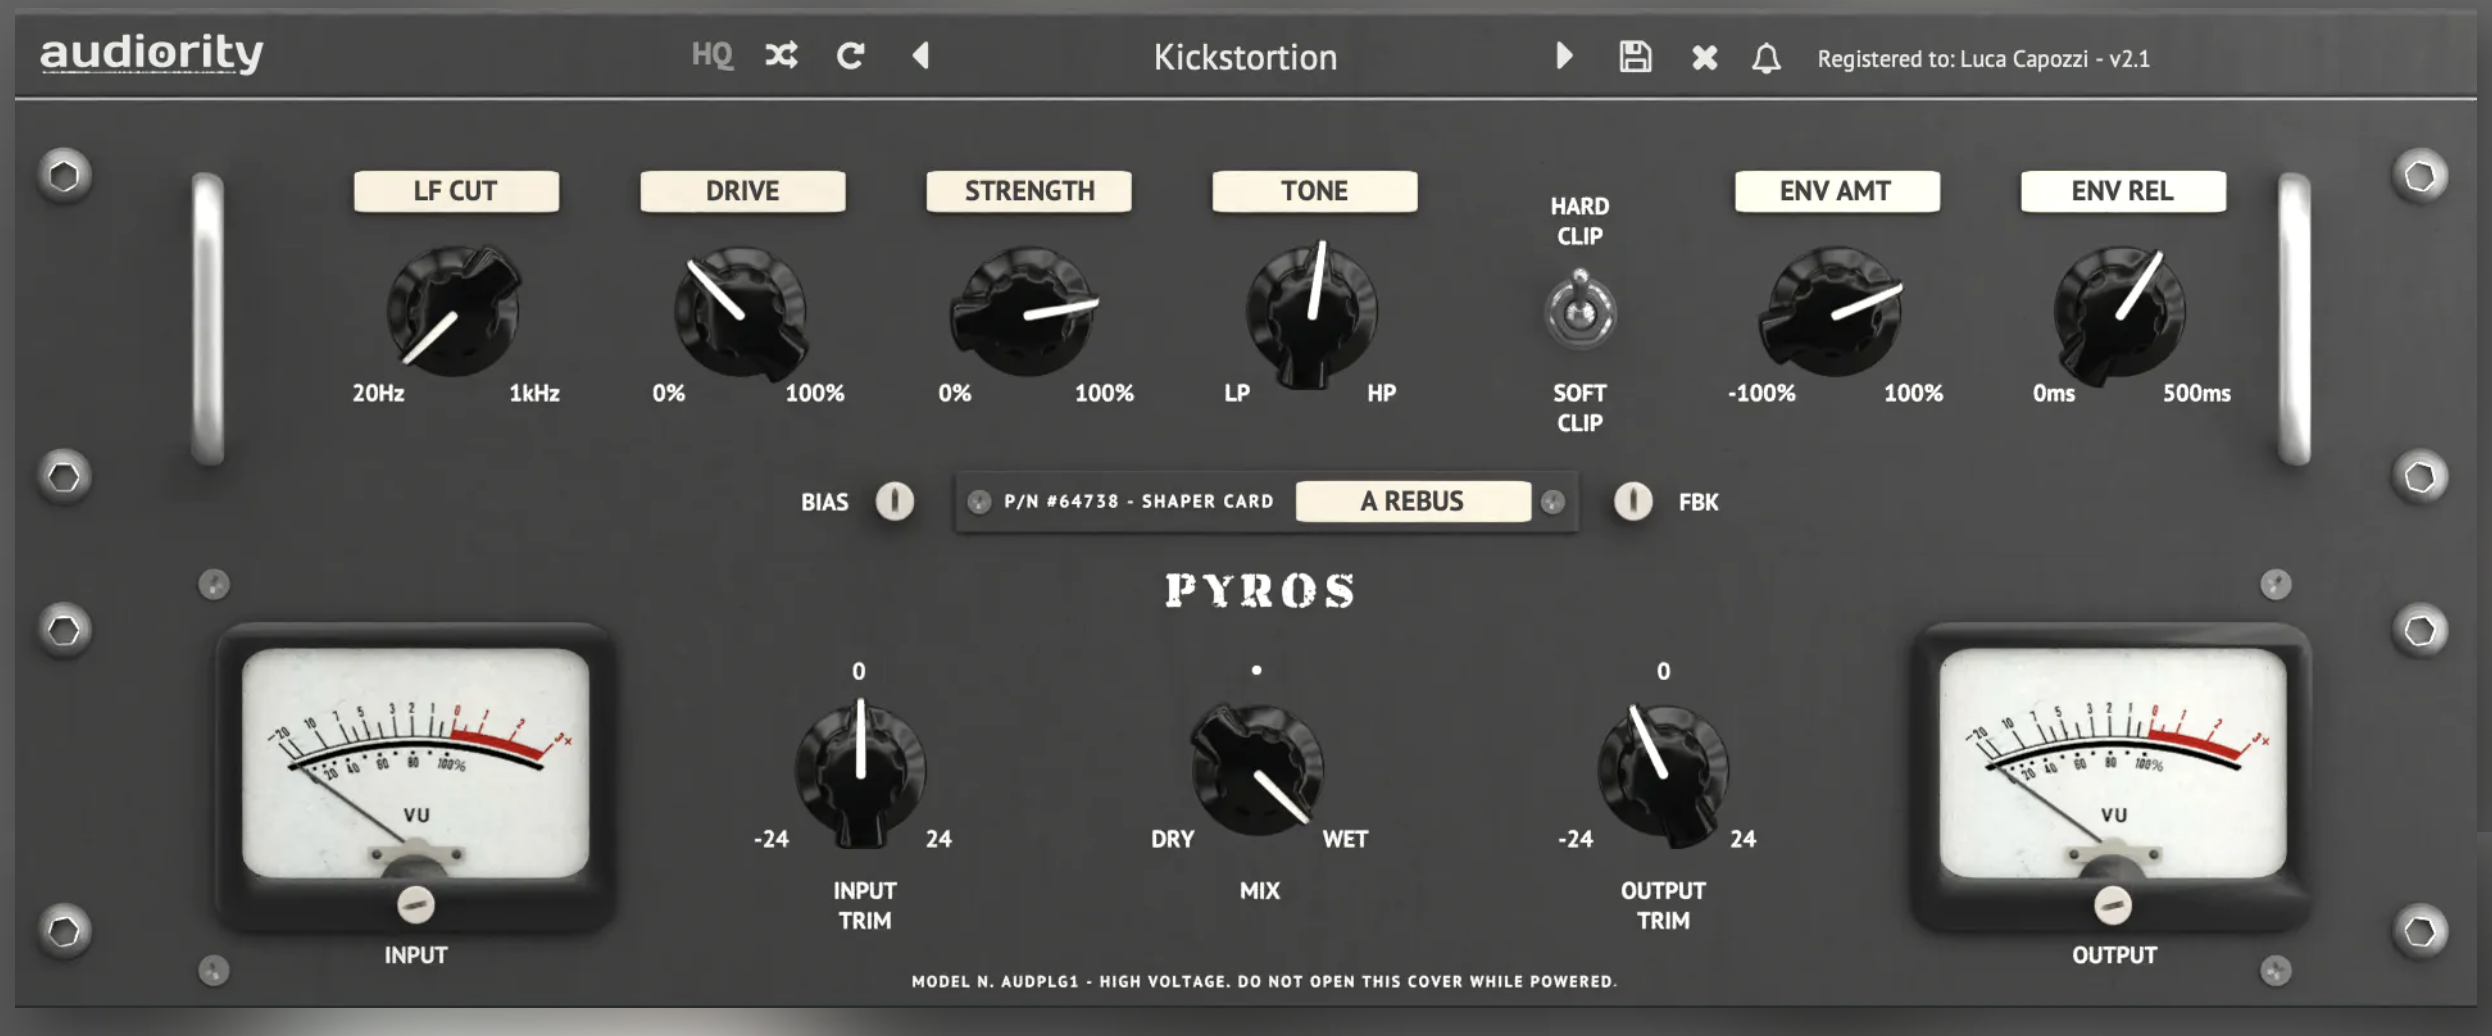Click the ENV AMT label button
Image resolution: width=2492 pixels, height=1036 pixels.
tap(1836, 191)
